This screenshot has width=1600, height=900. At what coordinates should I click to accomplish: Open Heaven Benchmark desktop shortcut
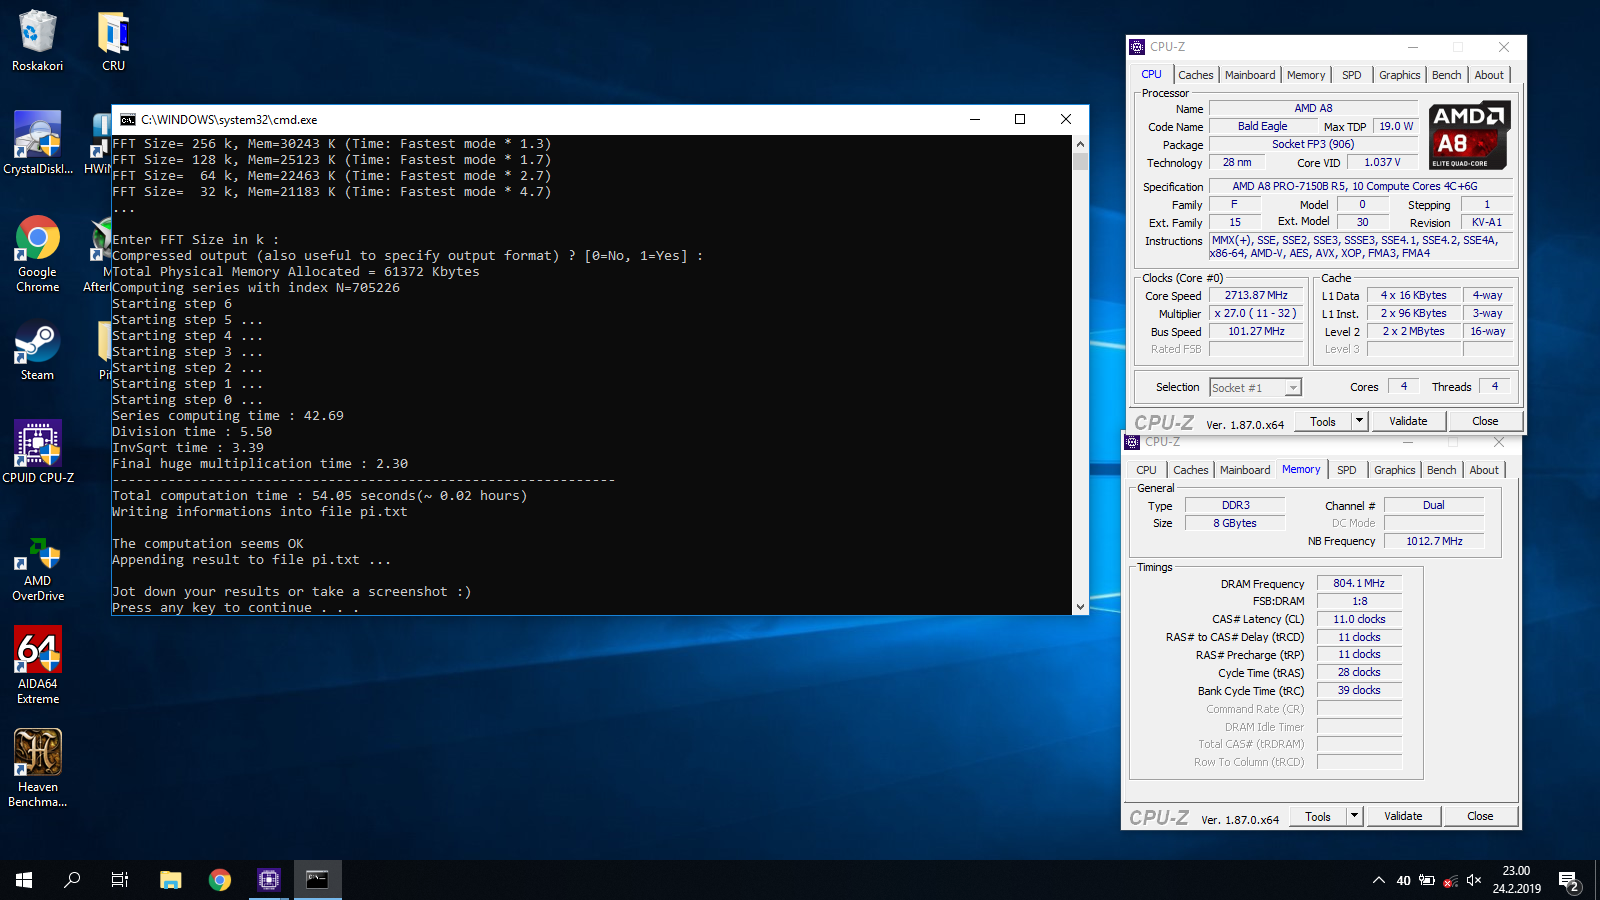click(x=37, y=767)
